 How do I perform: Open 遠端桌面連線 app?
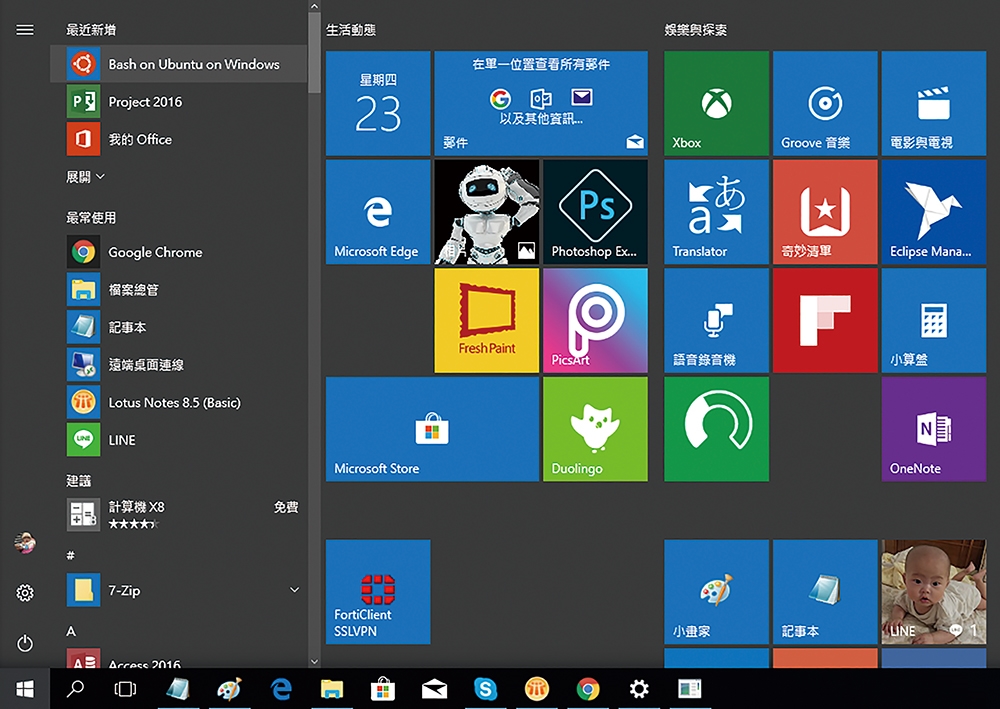tap(179, 365)
